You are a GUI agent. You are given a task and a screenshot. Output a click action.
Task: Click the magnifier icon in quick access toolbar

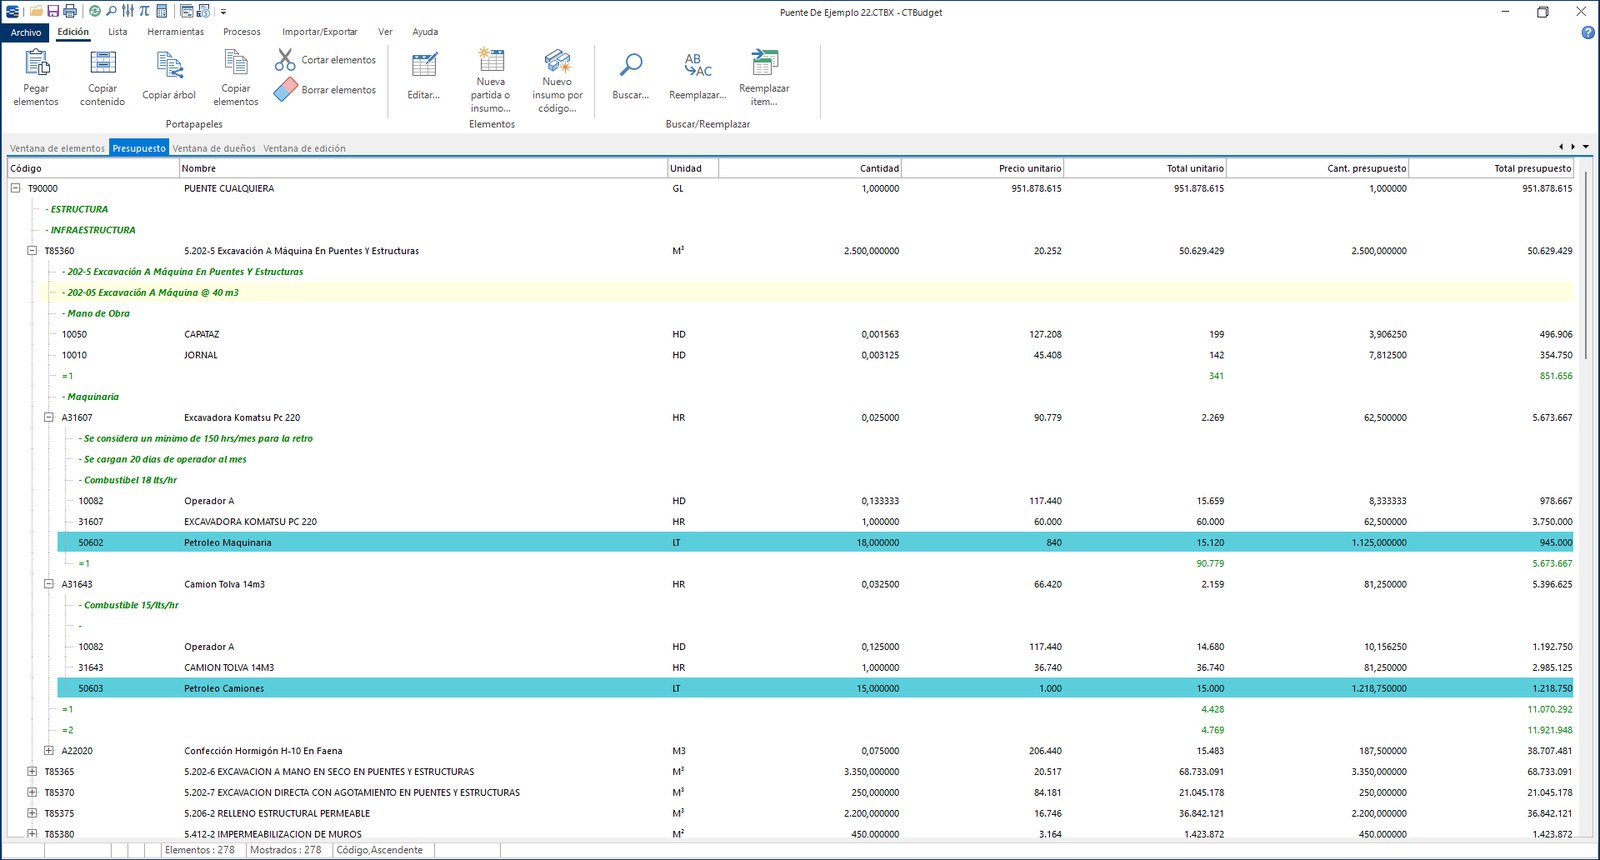coord(111,11)
